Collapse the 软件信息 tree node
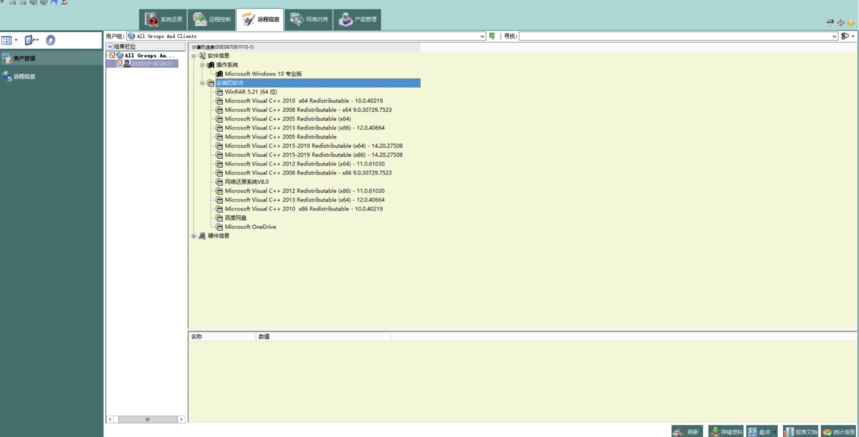The image size is (859, 437). 193,56
